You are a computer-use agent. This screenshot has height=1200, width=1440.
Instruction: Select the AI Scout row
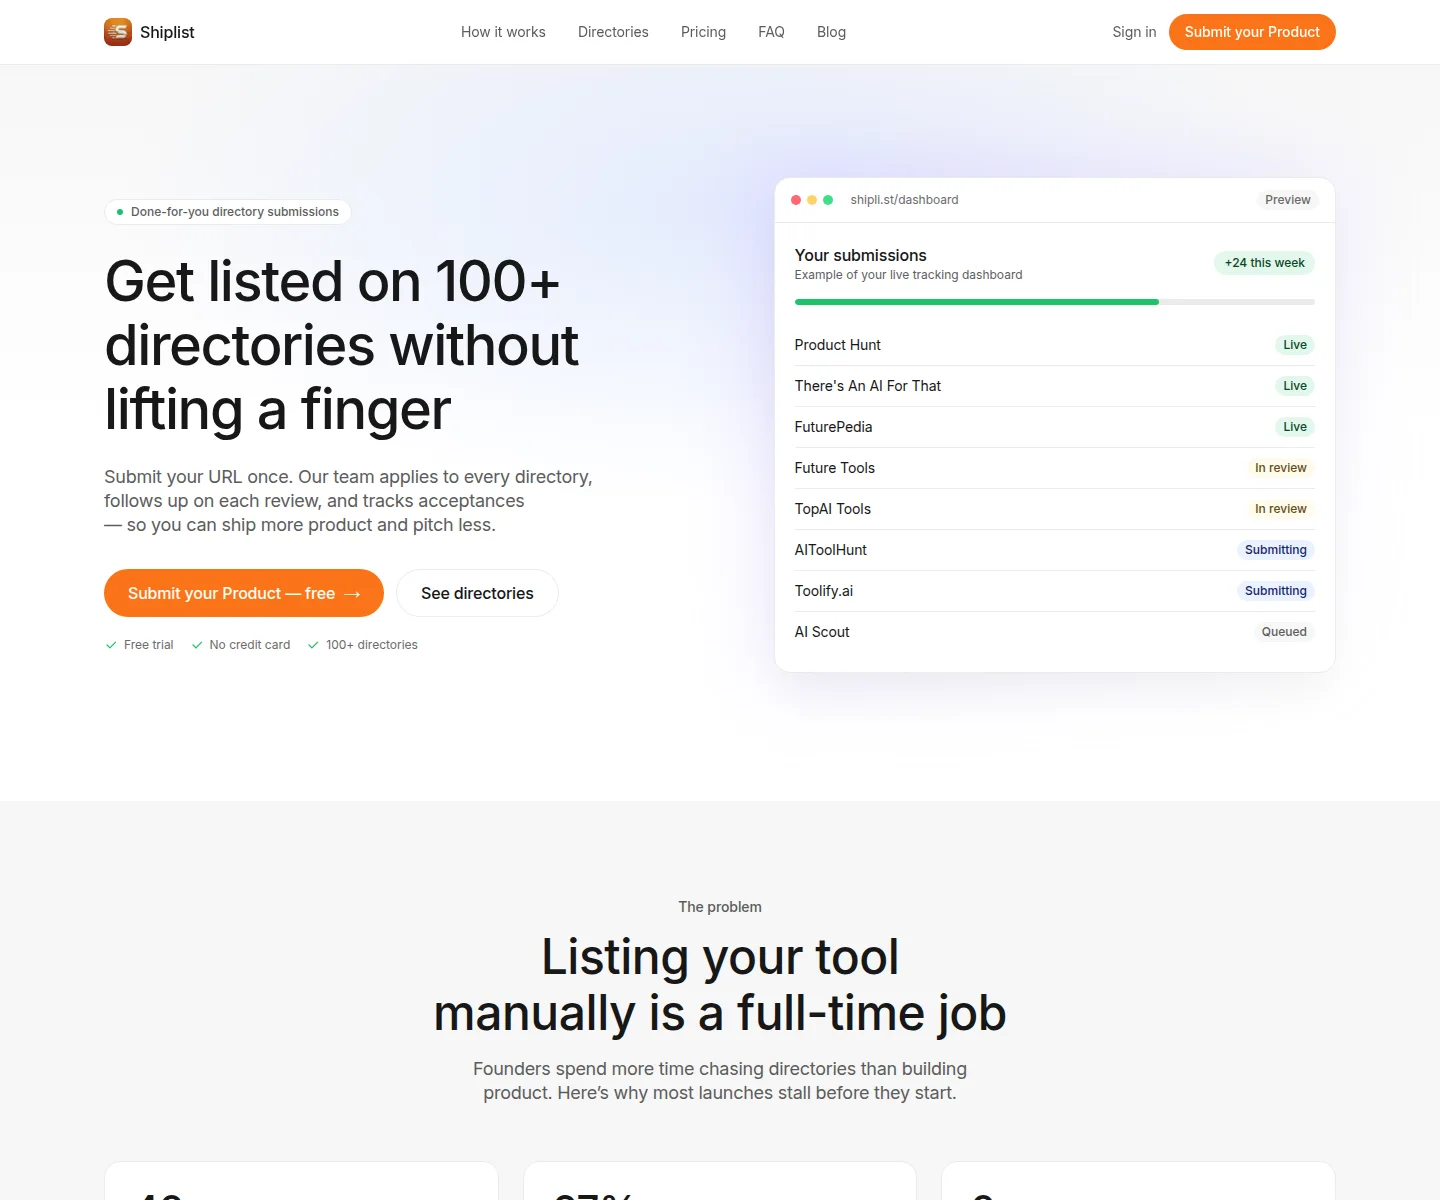tap(1055, 632)
